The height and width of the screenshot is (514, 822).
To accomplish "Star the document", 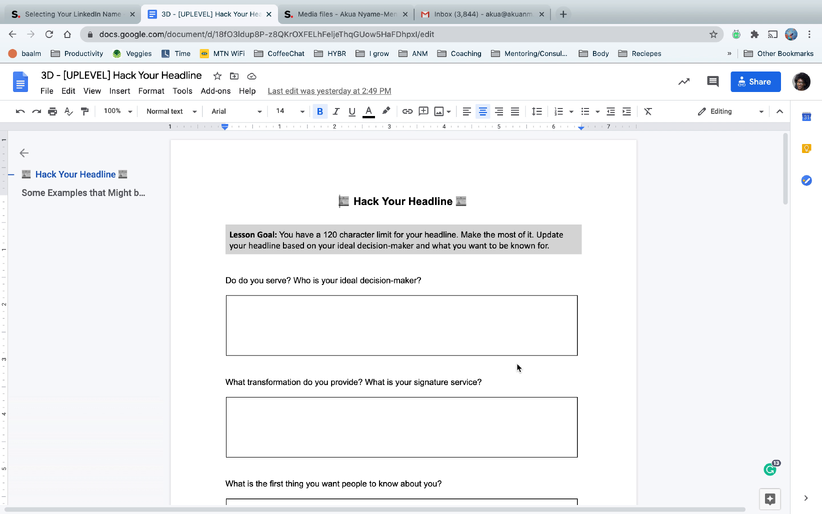I will coord(217,76).
